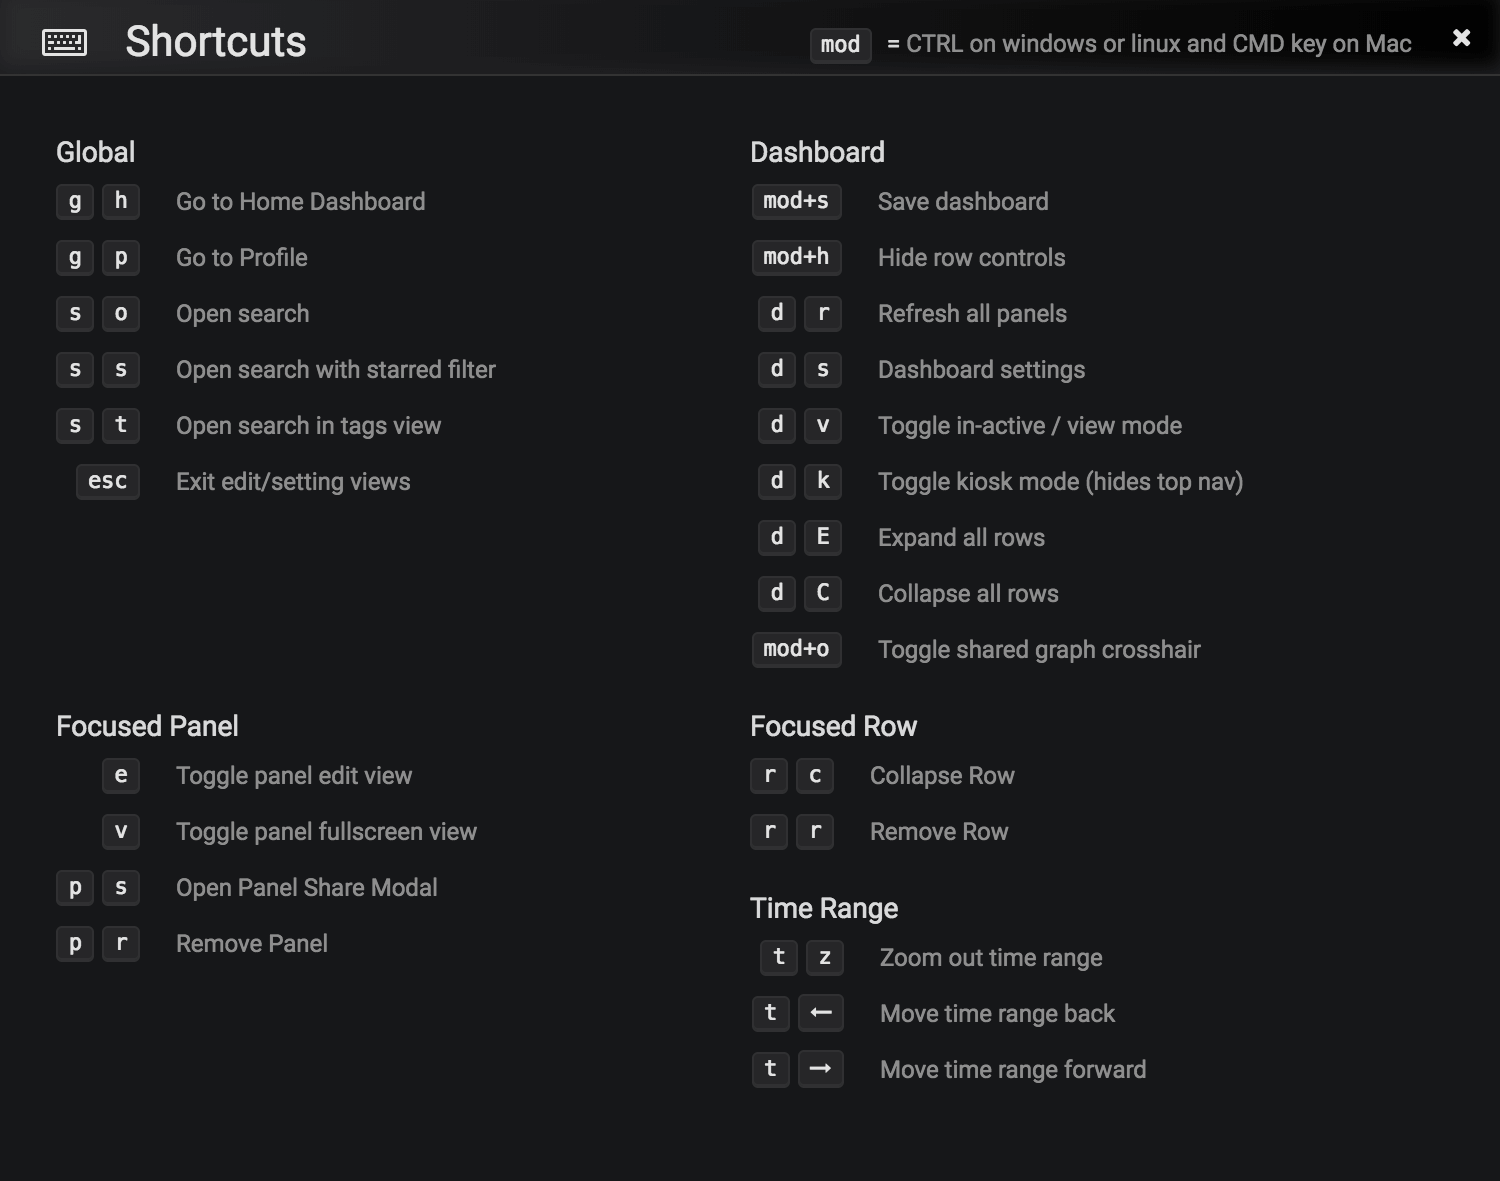Viewport: 1500px width, 1181px height.
Task: Click the 'Focused Panel' section heading
Action: (x=147, y=726)
